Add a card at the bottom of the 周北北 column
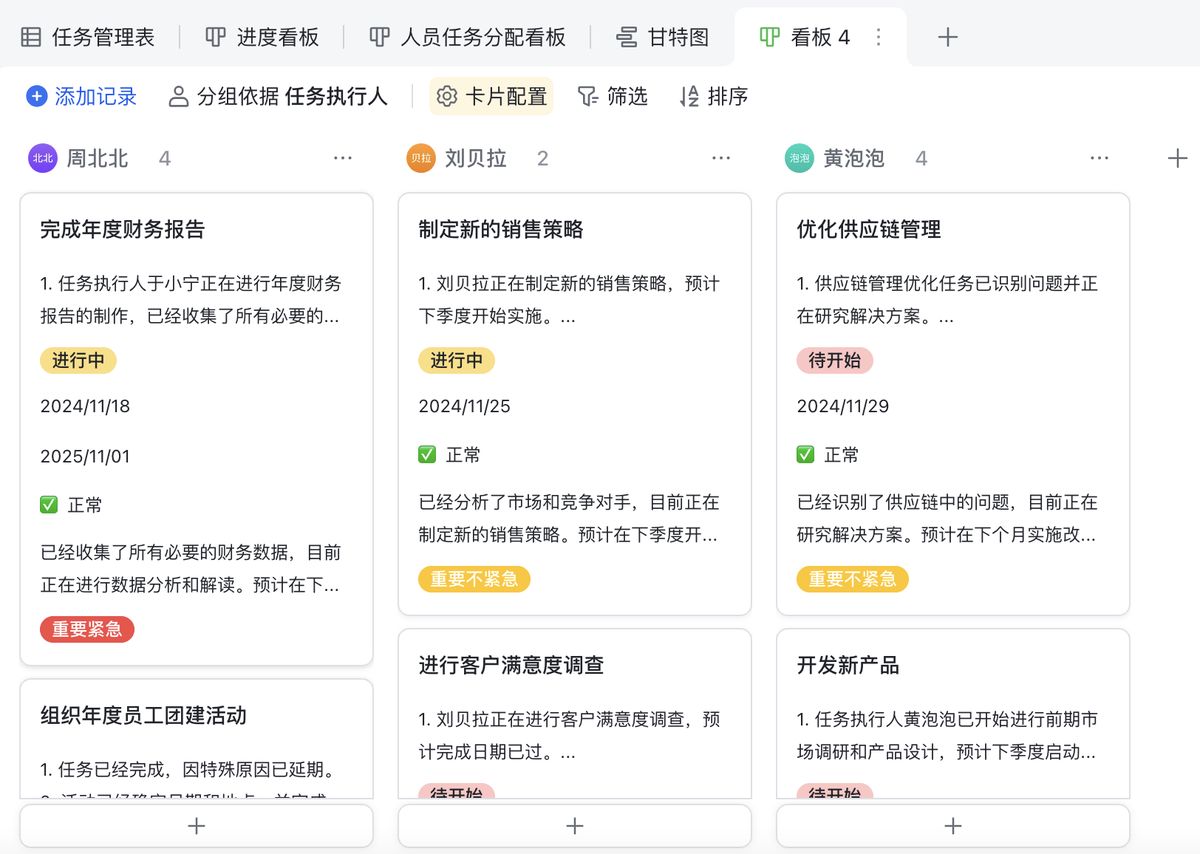 pyautogui.click(x=196, y=826)
